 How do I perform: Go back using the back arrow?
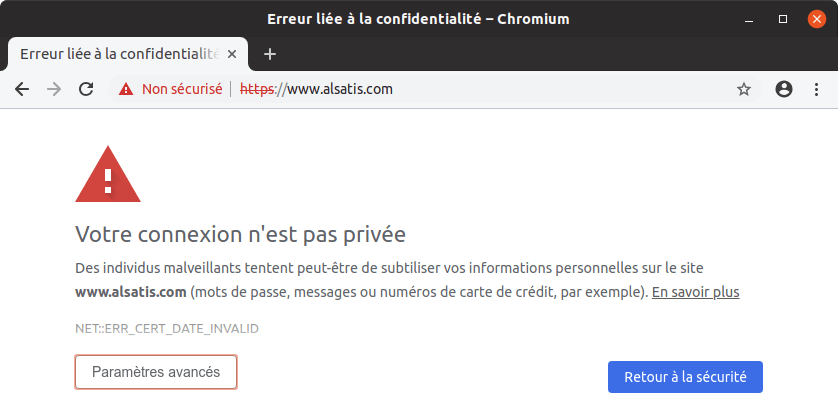[x=22, y=89]
